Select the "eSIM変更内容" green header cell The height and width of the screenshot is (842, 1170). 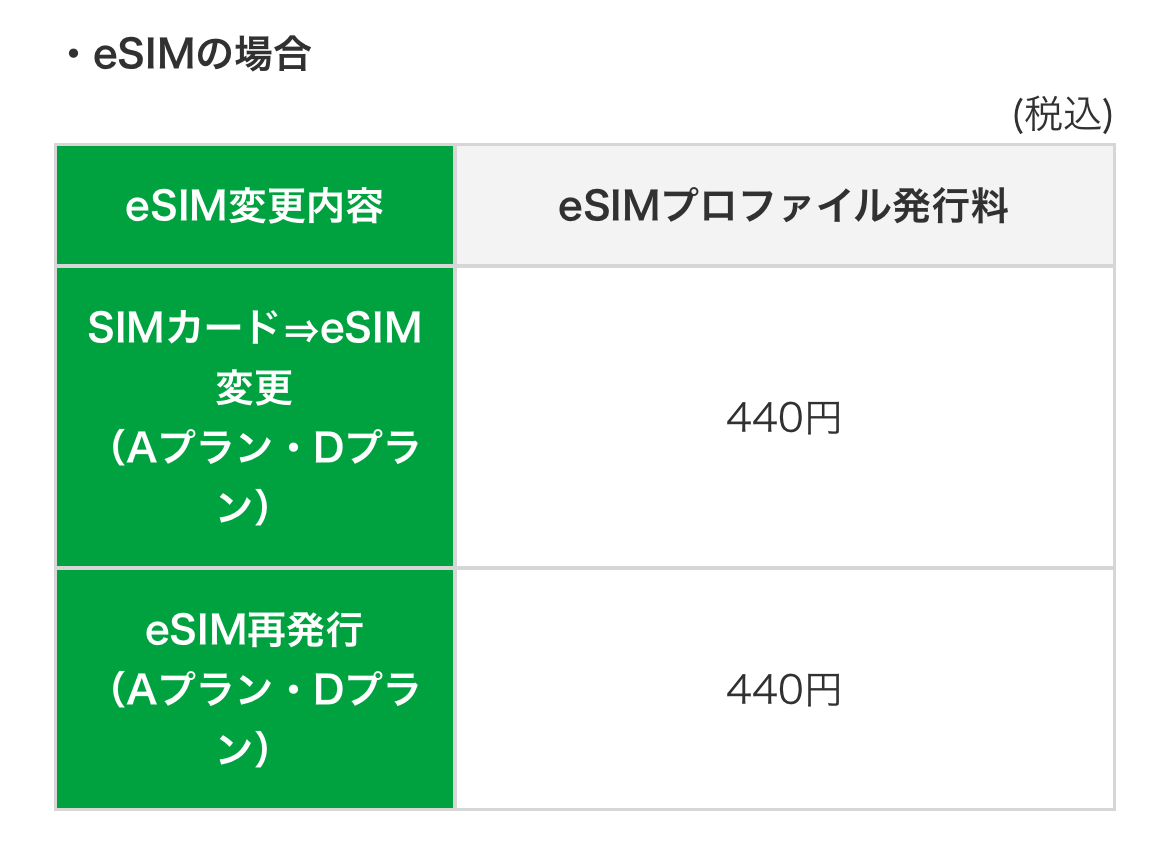tap(254, 207)
